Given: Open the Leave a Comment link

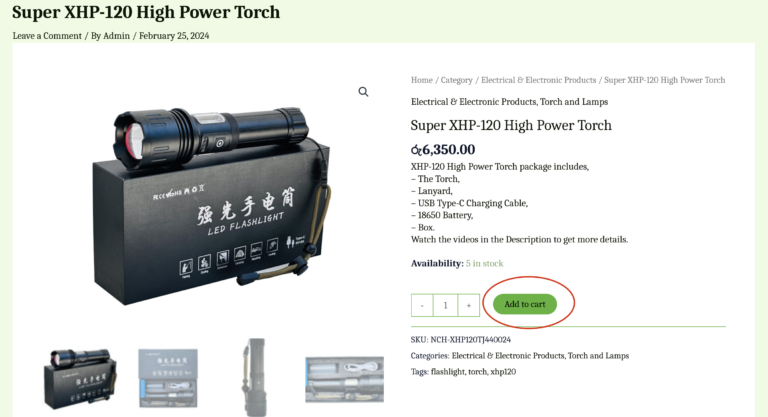Looking at the screenshot, I should [x=47, y=36].
